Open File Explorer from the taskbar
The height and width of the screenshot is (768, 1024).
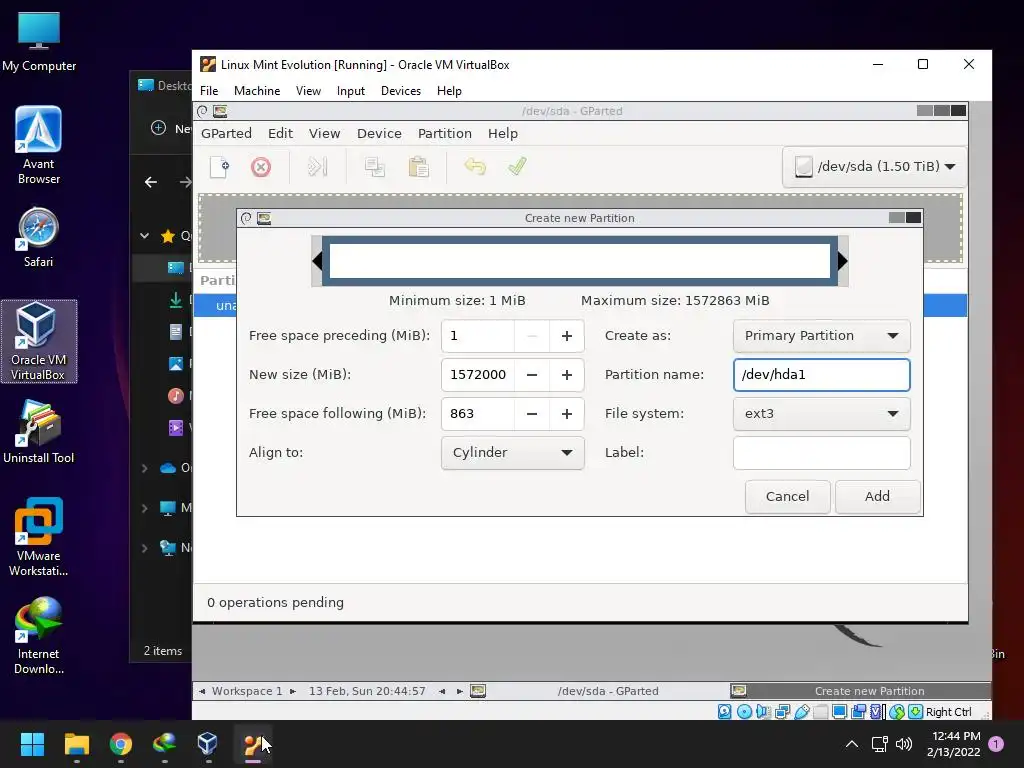tap(76, 744)
